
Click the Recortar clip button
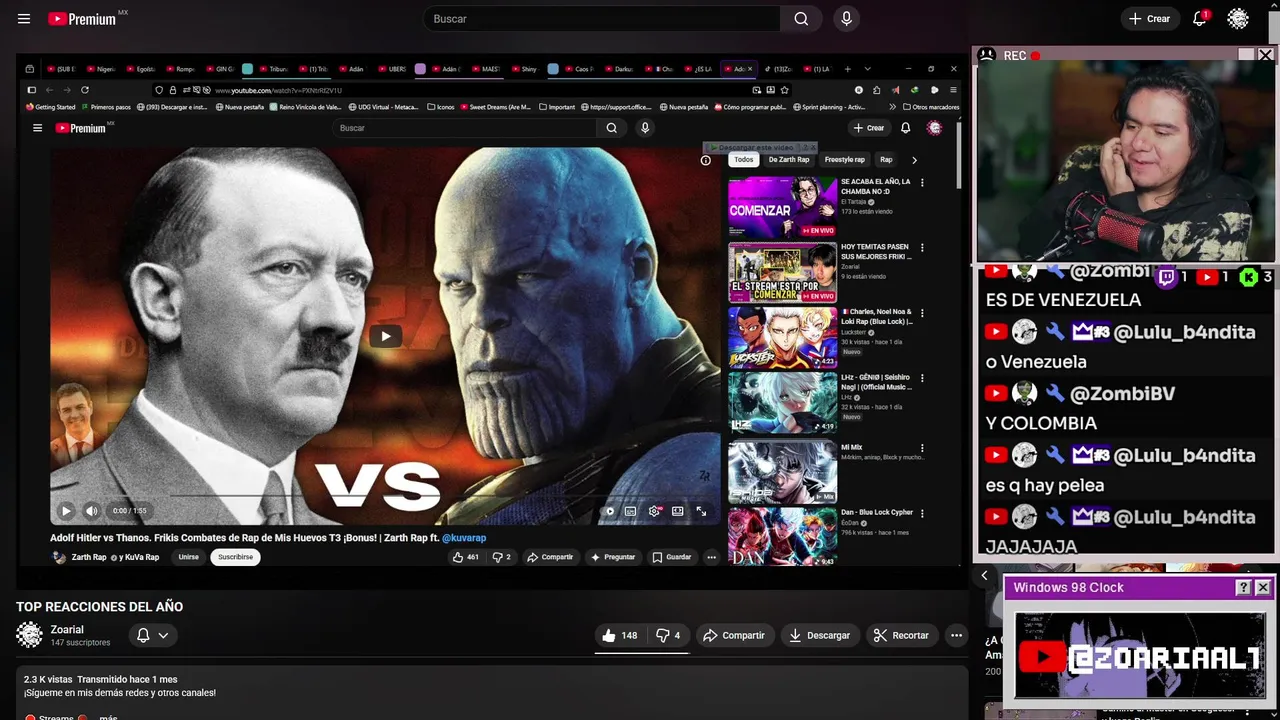pyautogui.click(x=901, y=635)
